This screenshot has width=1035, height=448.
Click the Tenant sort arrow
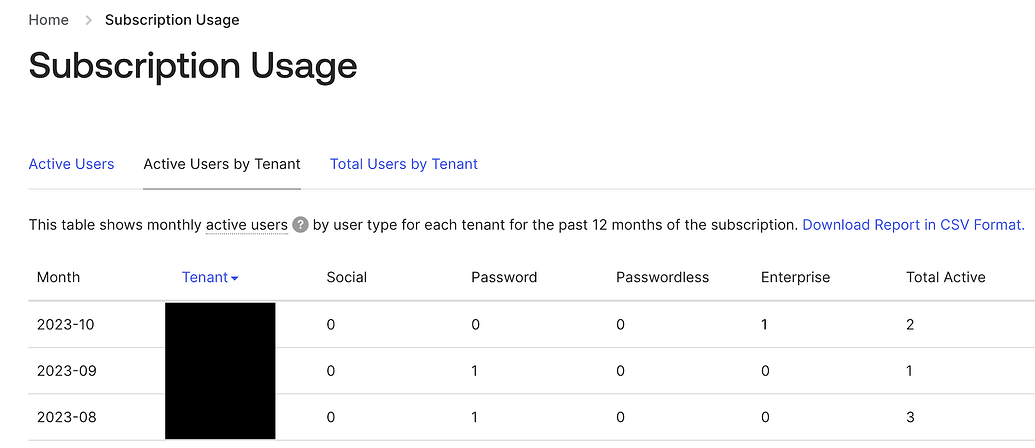click(x=235, y=278)
